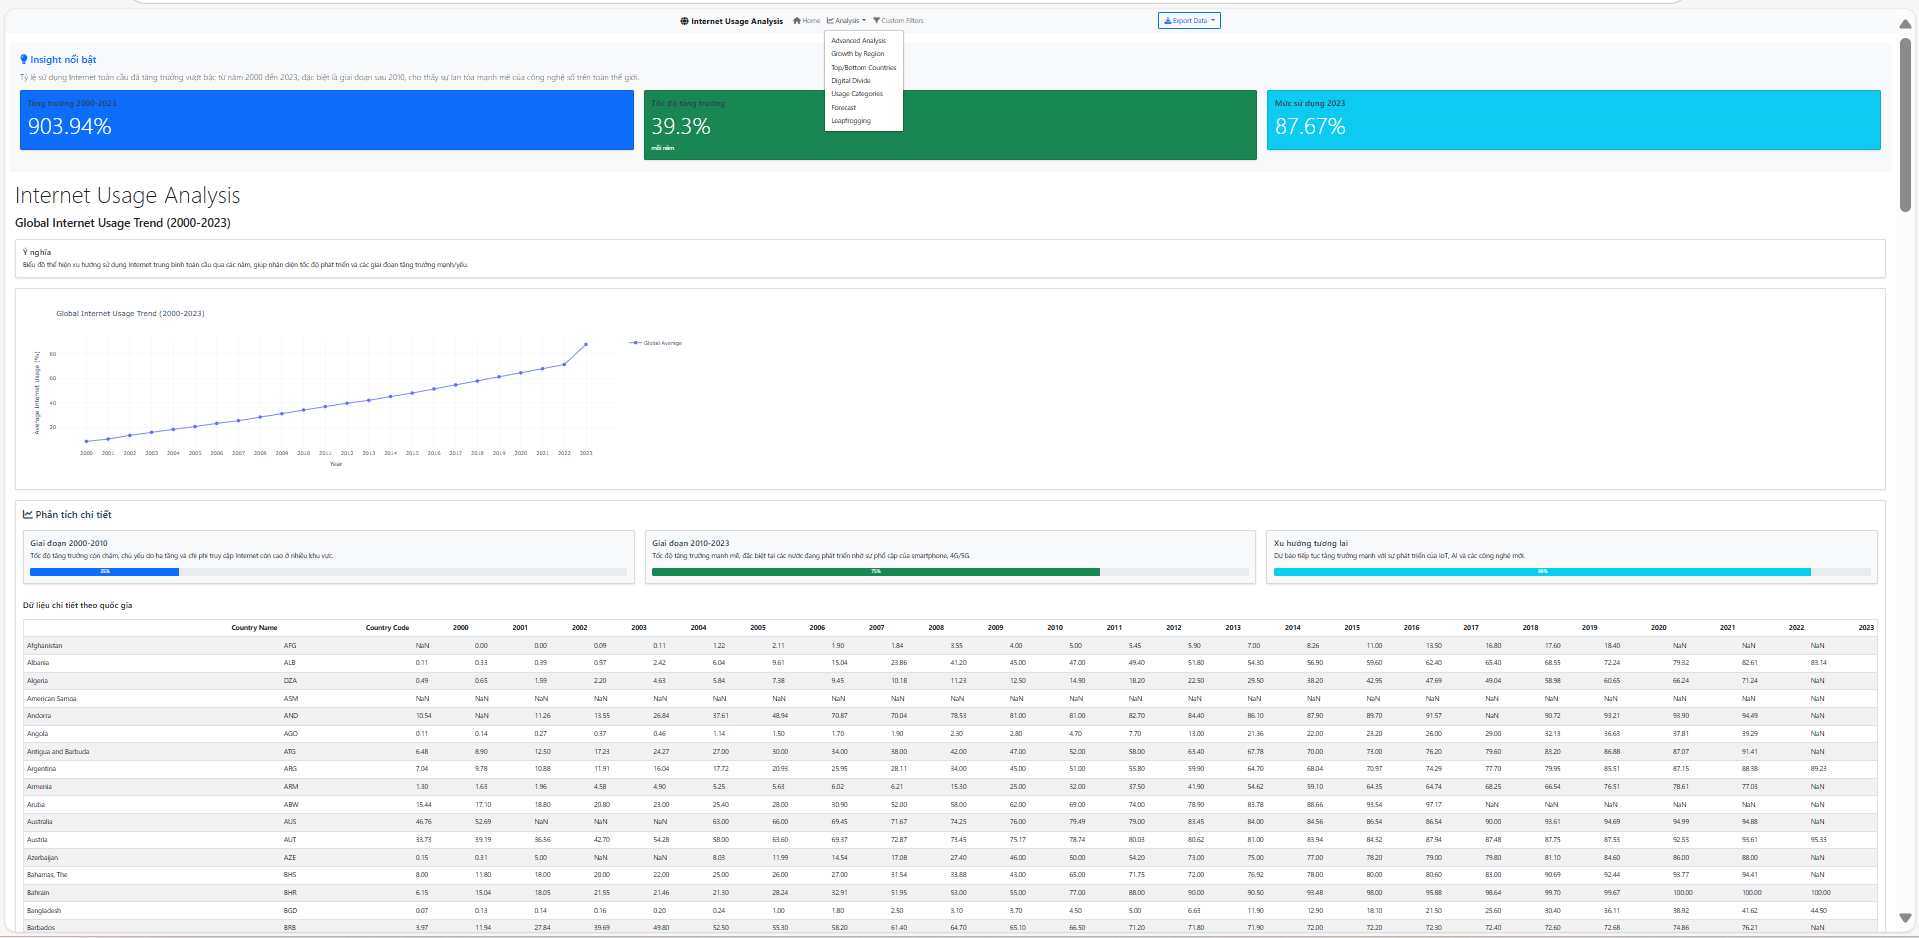The width and height of the screenshot is (1919, 938).
Task: Click the scrollbar up arrow
Action: (1906, 24)
